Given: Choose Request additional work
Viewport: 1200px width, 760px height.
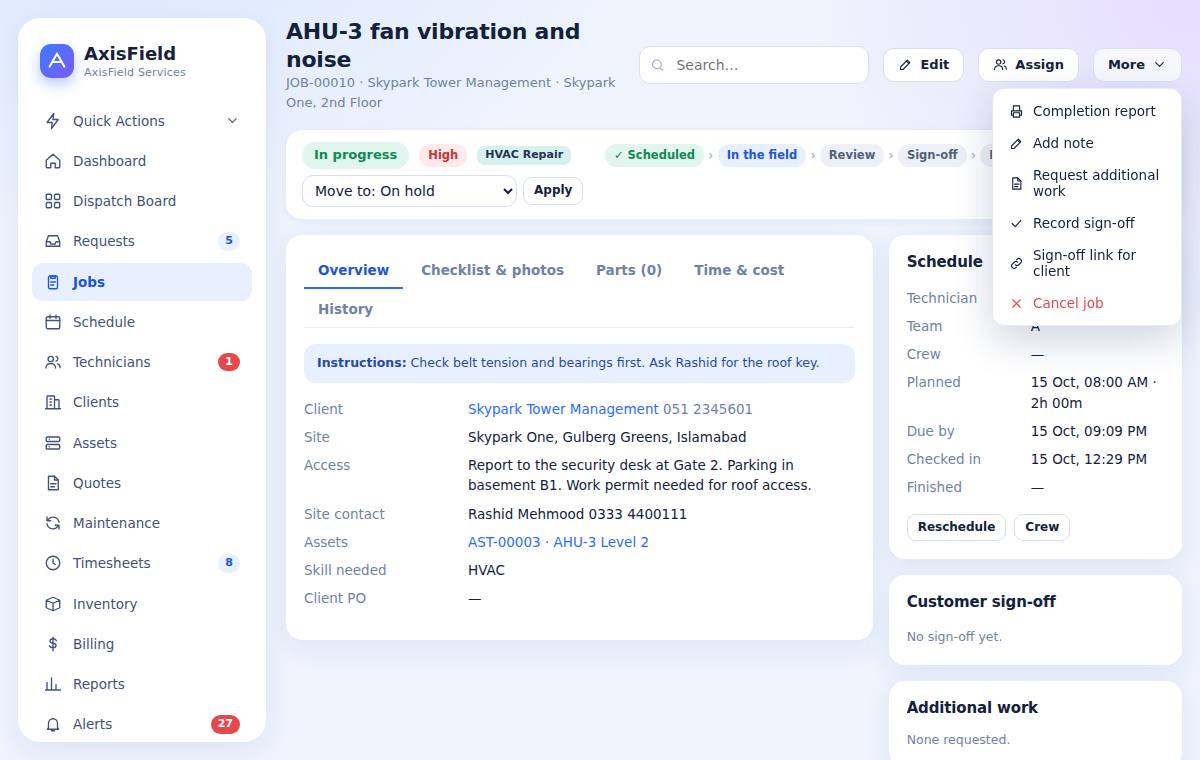Looking at the screenshot, I should click(x=1087, y=183).
